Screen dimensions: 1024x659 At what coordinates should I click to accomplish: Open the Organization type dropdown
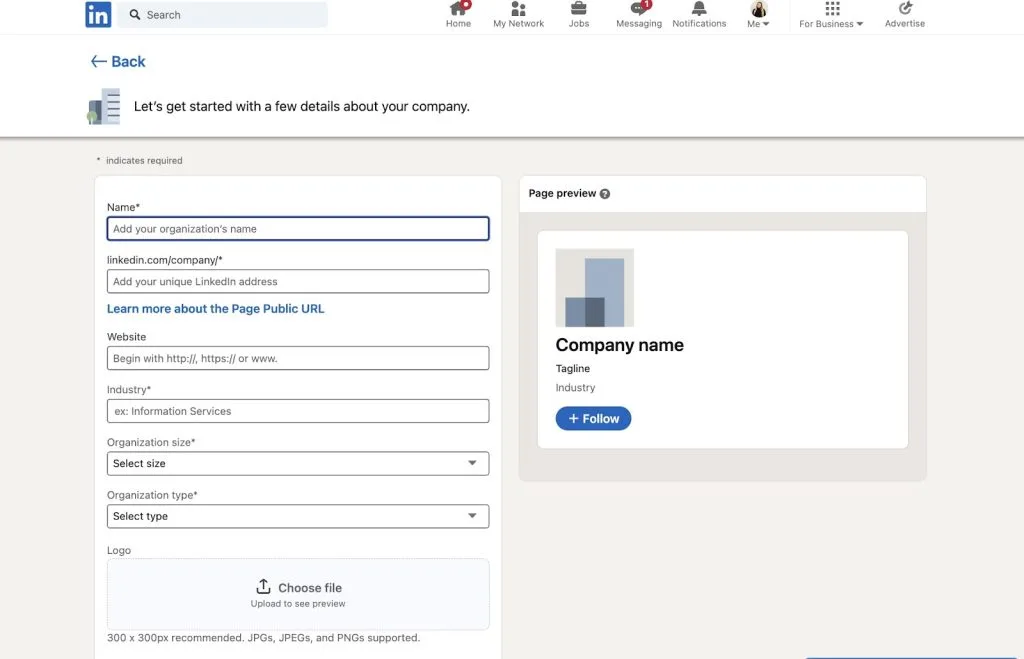(298, 516)
